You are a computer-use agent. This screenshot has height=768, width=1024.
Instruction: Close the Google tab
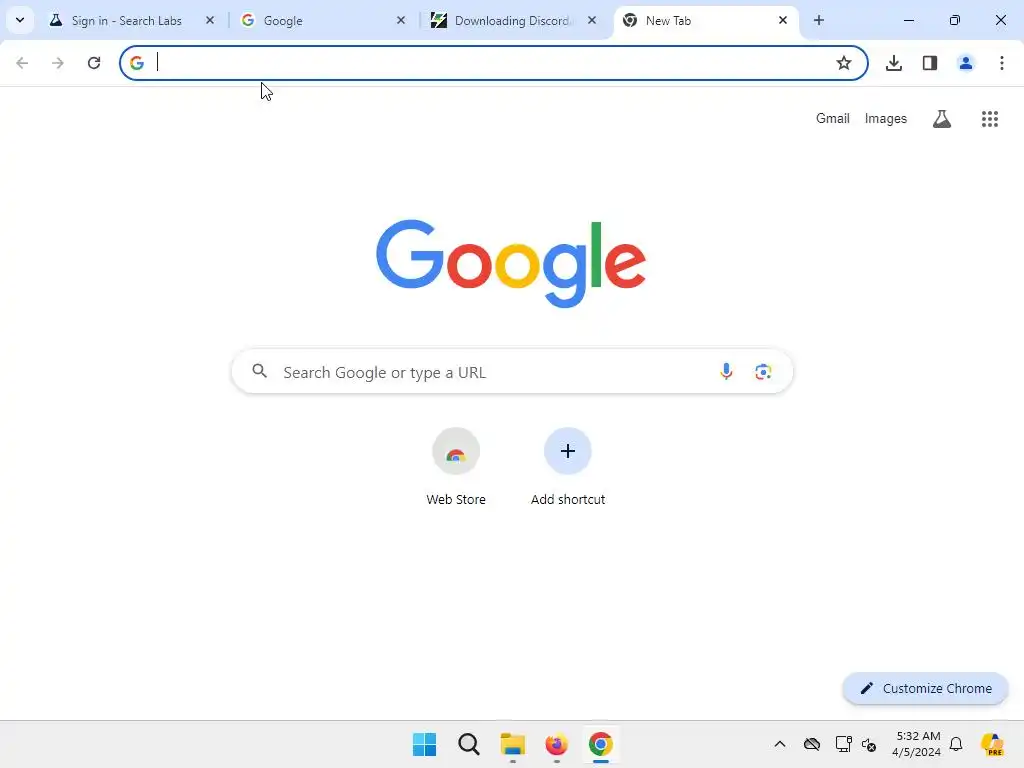(401, 21)
